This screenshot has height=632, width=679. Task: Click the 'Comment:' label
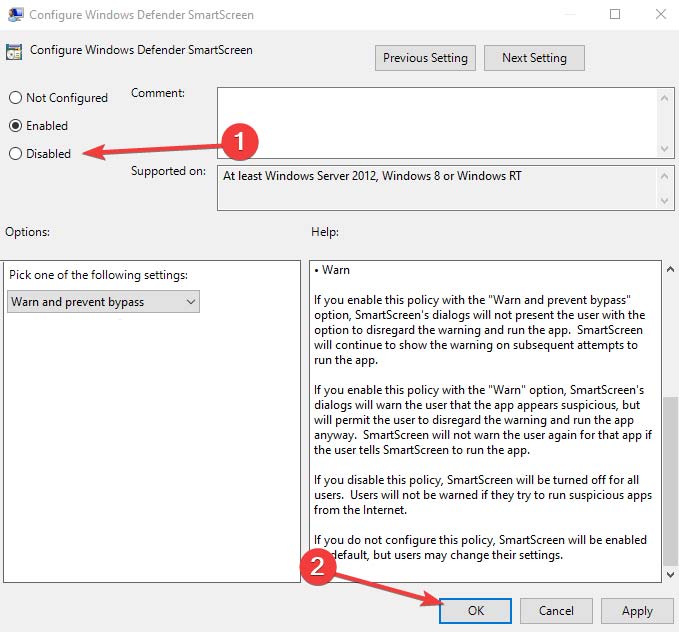158,93
